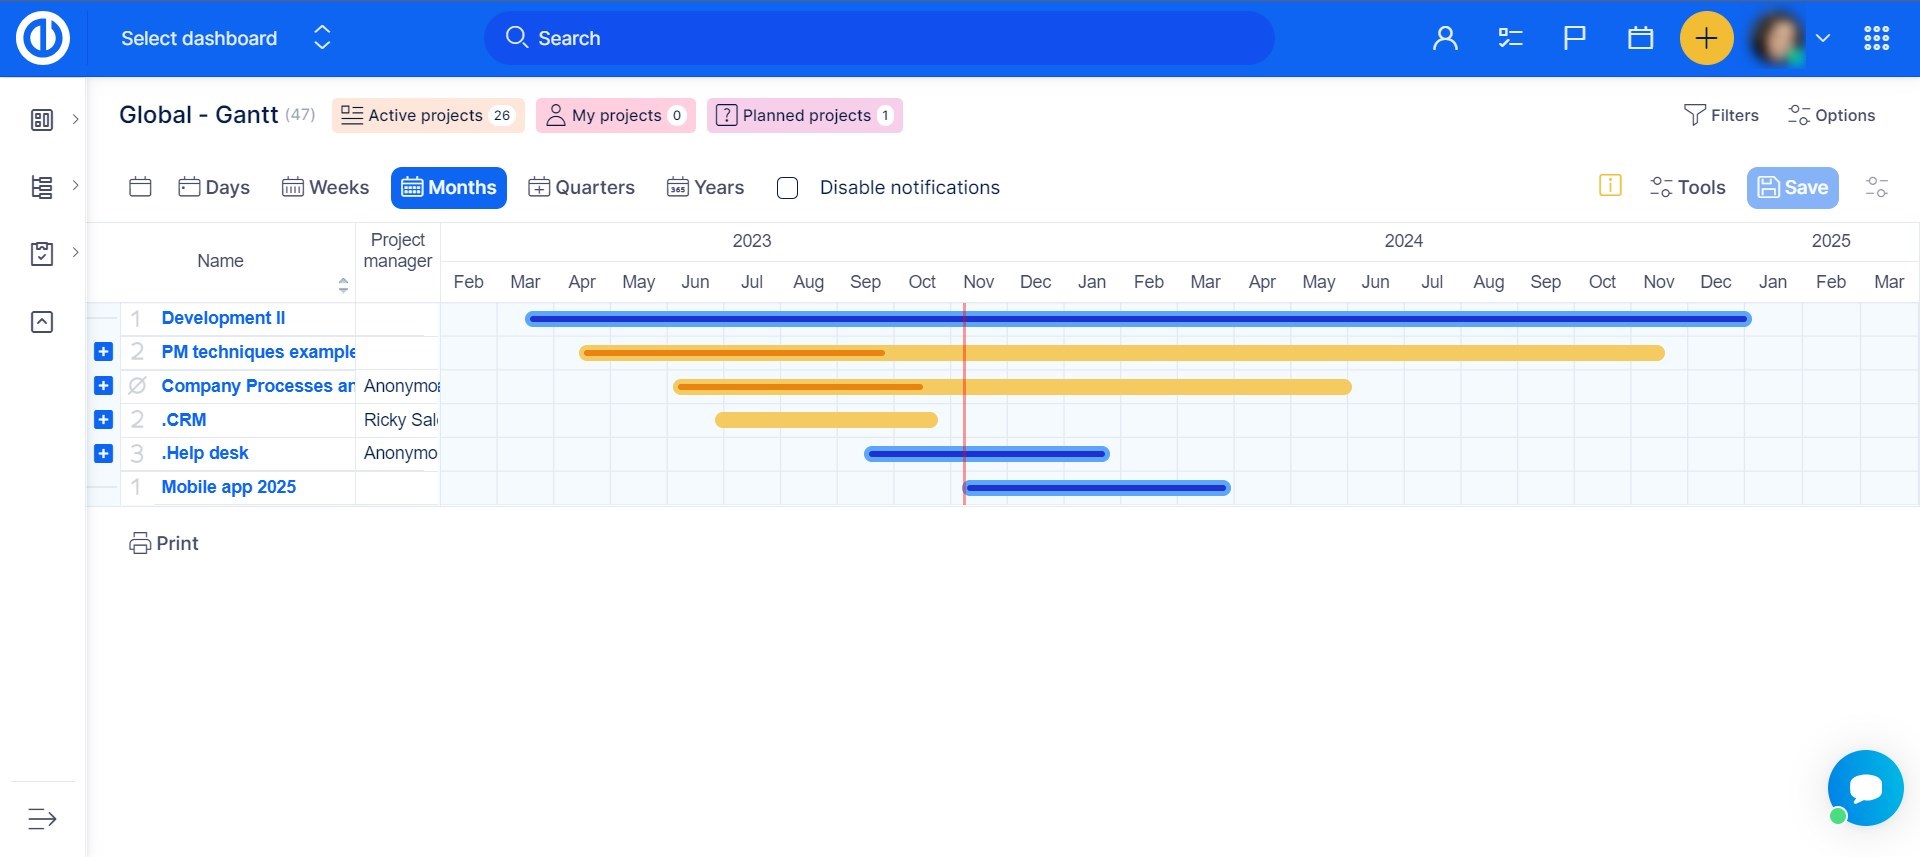Click into the Search field
The width and height of the screenshot is (1920, 857).
[x=878, y=38]
